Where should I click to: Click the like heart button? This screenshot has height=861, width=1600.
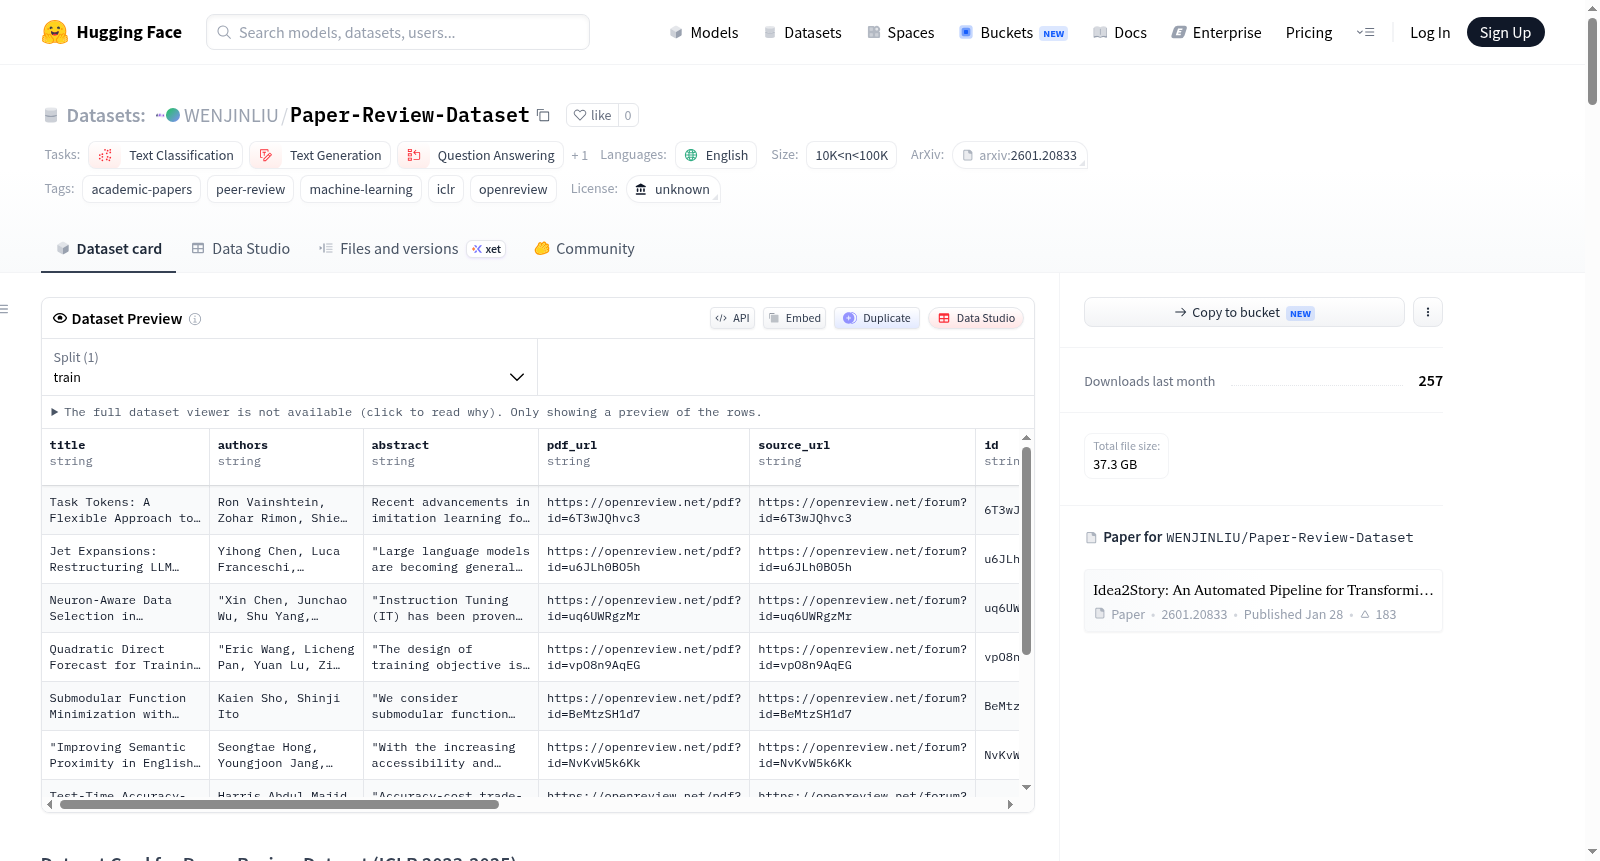[x=592, y=115]
